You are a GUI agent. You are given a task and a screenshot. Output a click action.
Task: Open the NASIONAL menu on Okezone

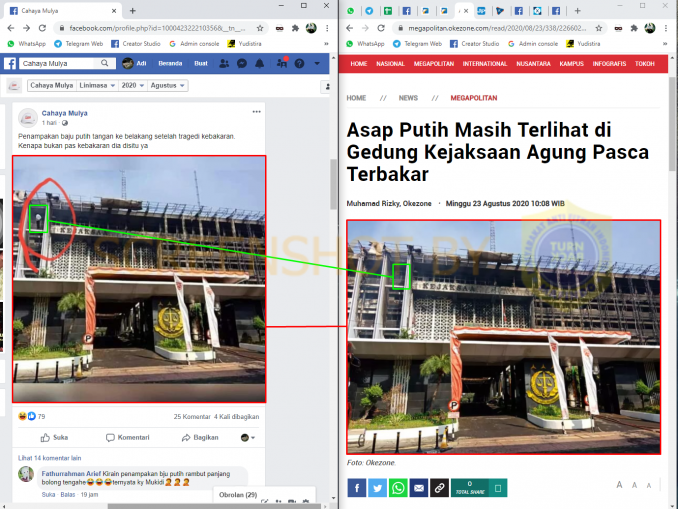pos(390,64)
